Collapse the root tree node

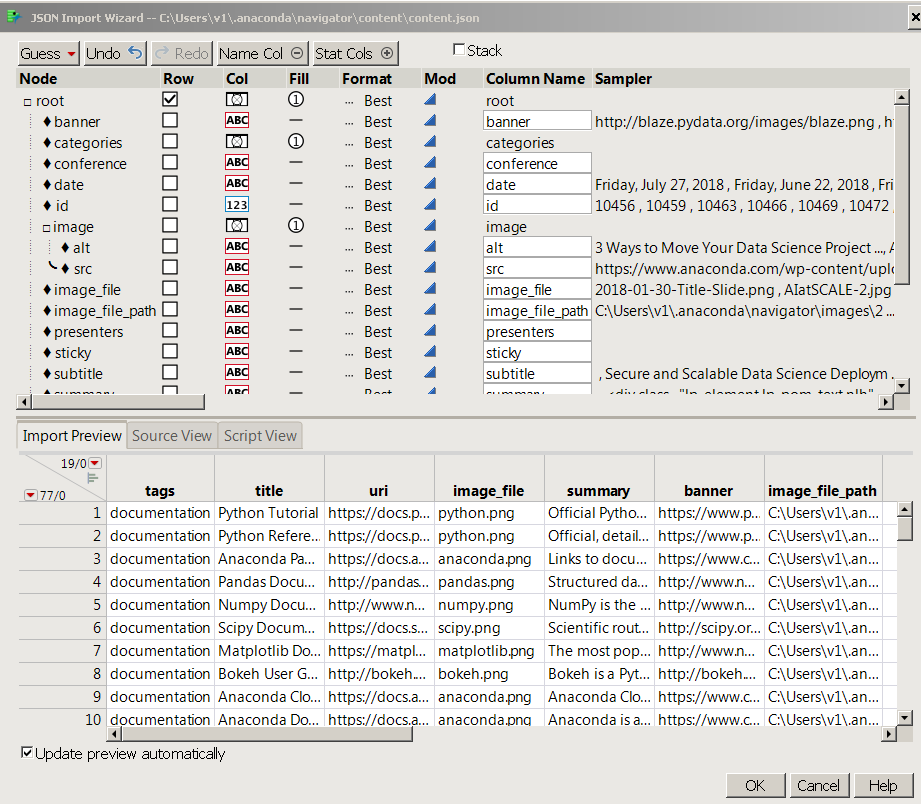tap(27, 101)
